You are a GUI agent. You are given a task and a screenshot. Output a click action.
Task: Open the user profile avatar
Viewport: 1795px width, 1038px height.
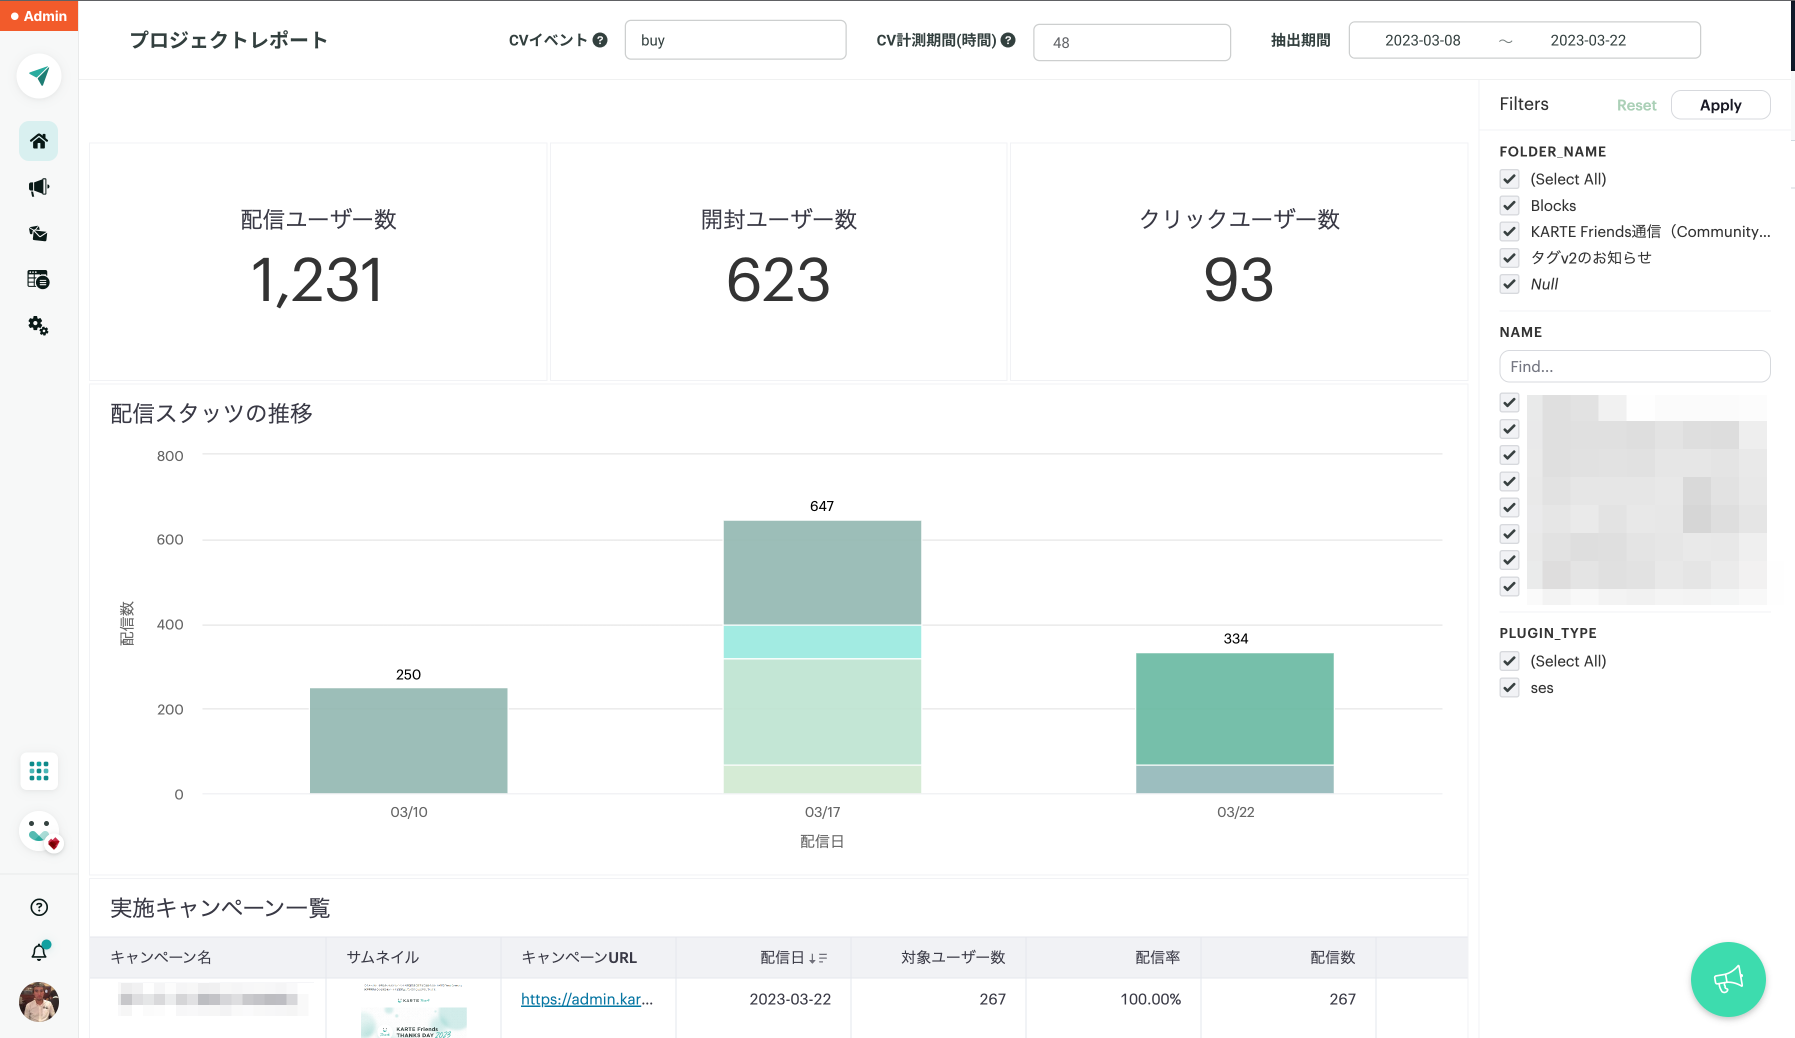click(x=39, y=1001)
